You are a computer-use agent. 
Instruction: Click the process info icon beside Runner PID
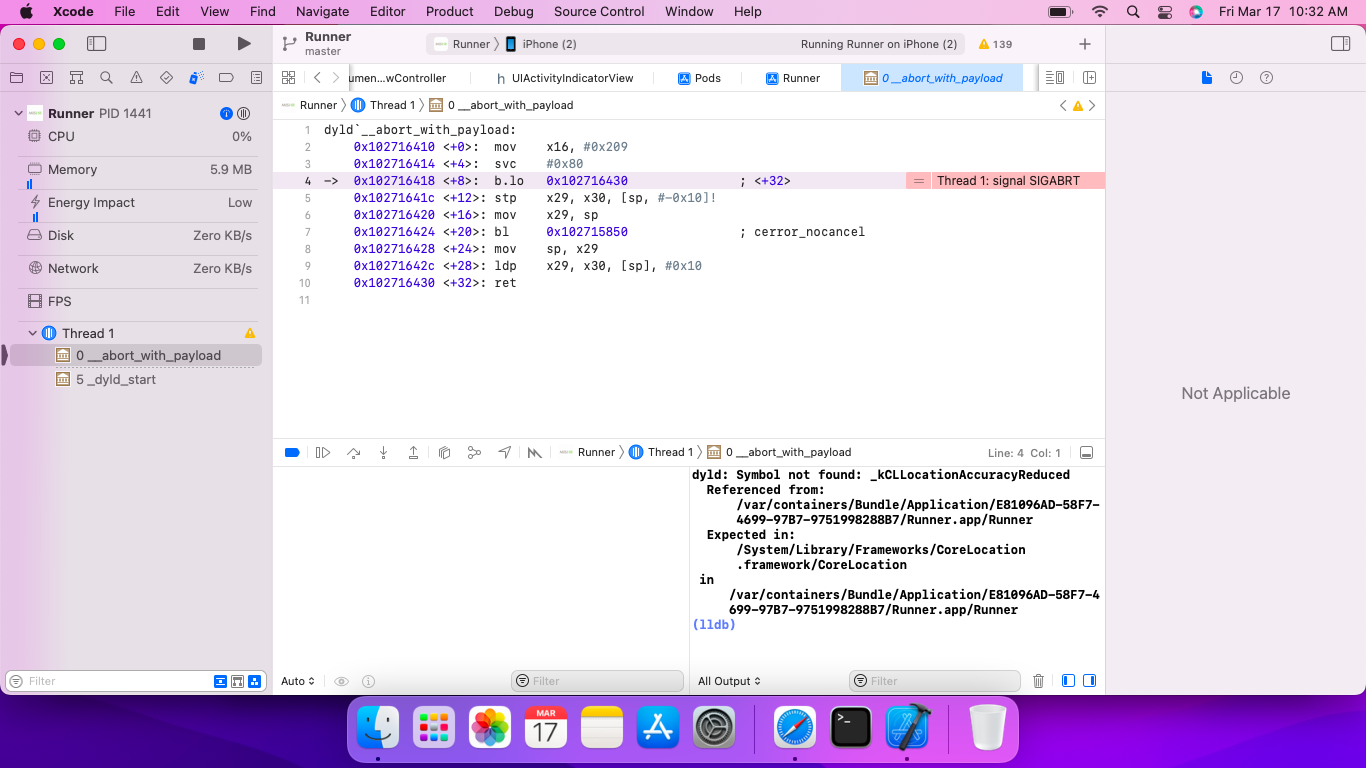(227, 113)
